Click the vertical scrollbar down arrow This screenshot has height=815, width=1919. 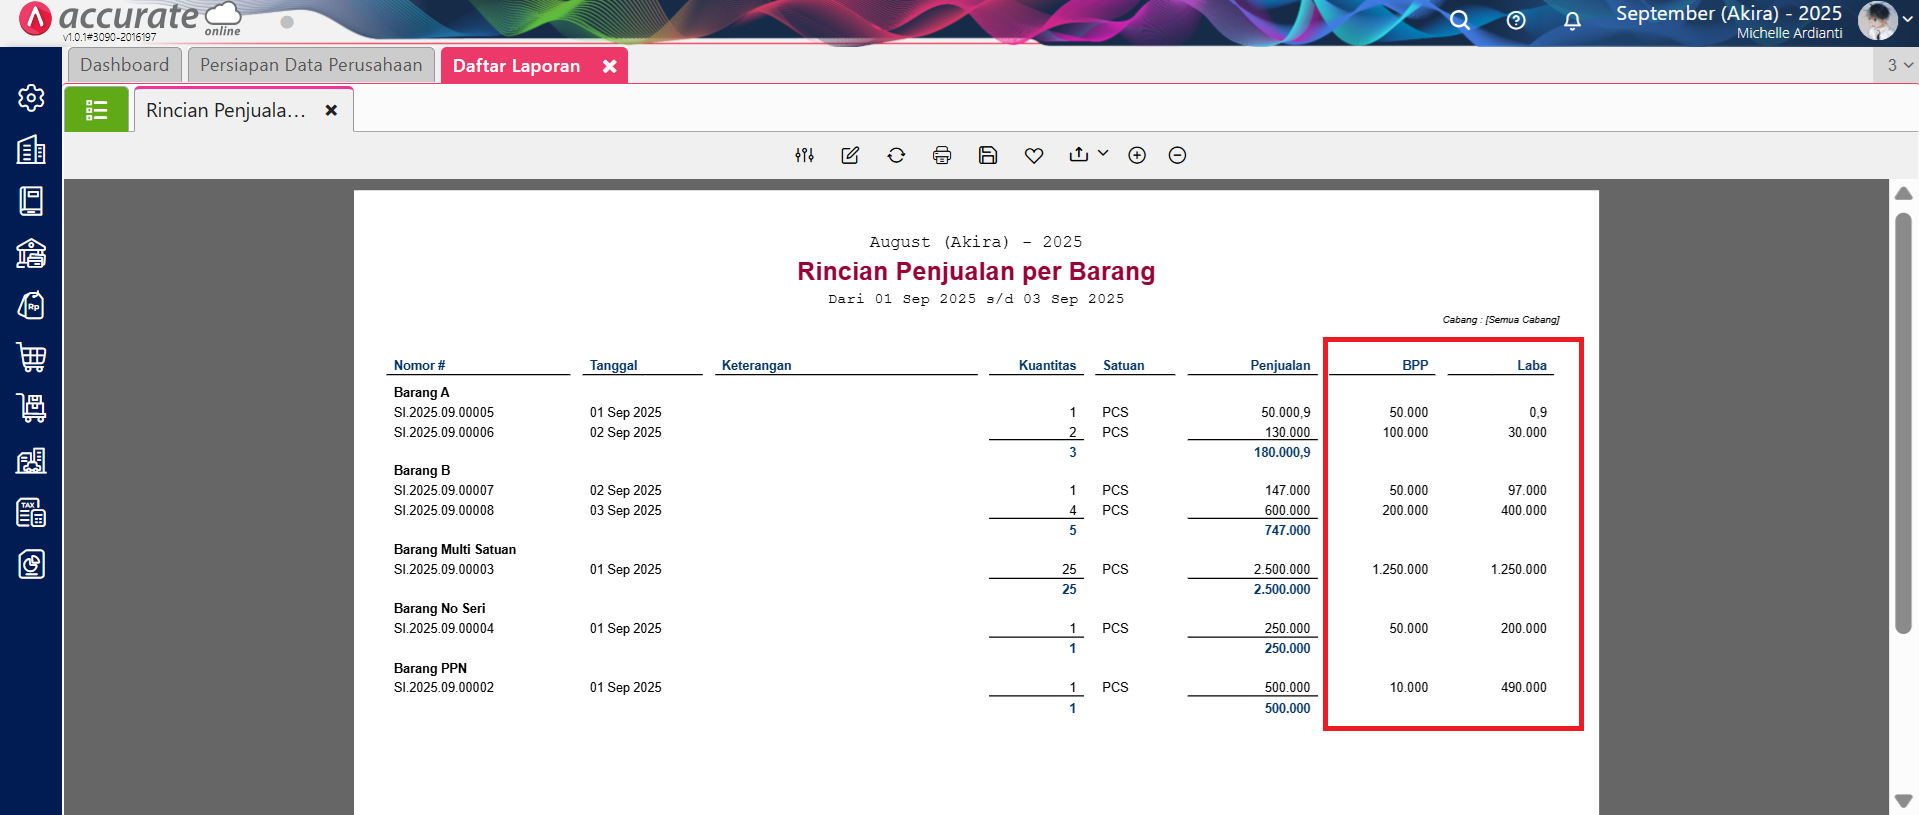(x=1903, y=801)
